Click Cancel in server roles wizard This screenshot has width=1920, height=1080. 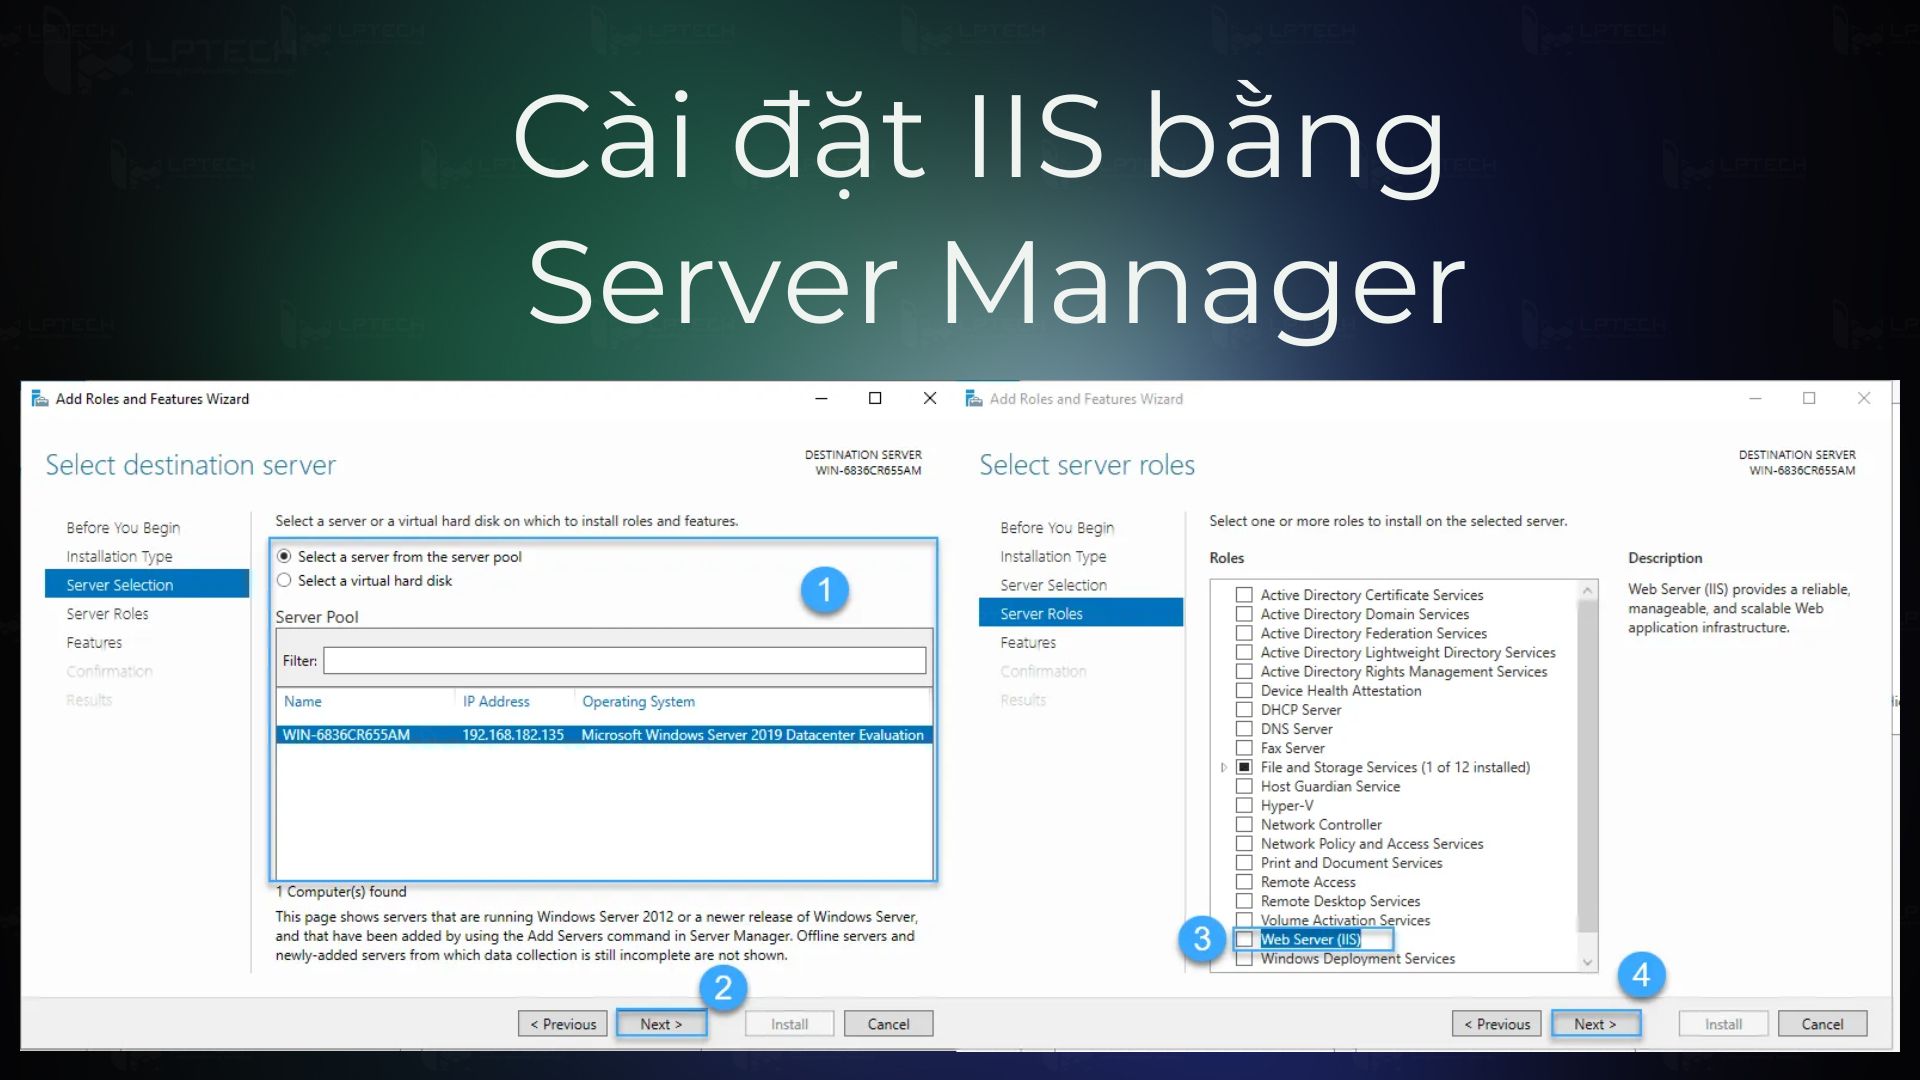point(1822,1024)
